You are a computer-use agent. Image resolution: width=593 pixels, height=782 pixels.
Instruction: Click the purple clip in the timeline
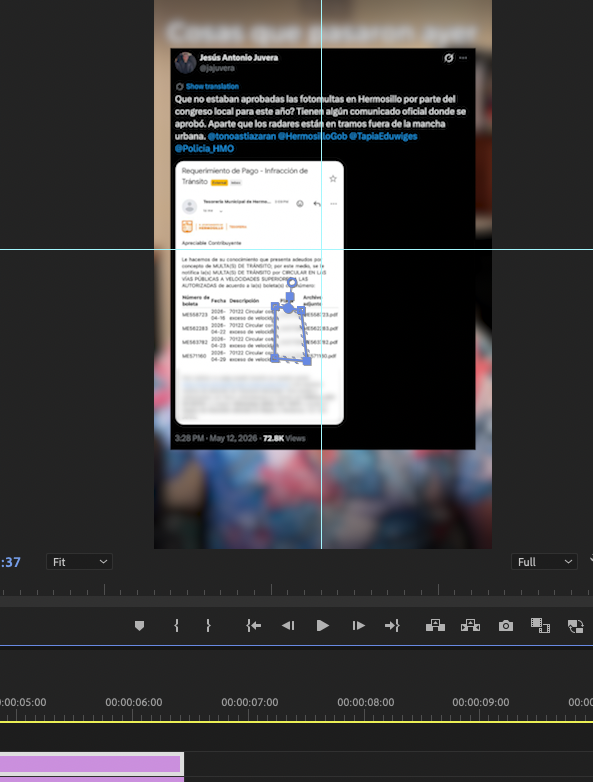91,764
